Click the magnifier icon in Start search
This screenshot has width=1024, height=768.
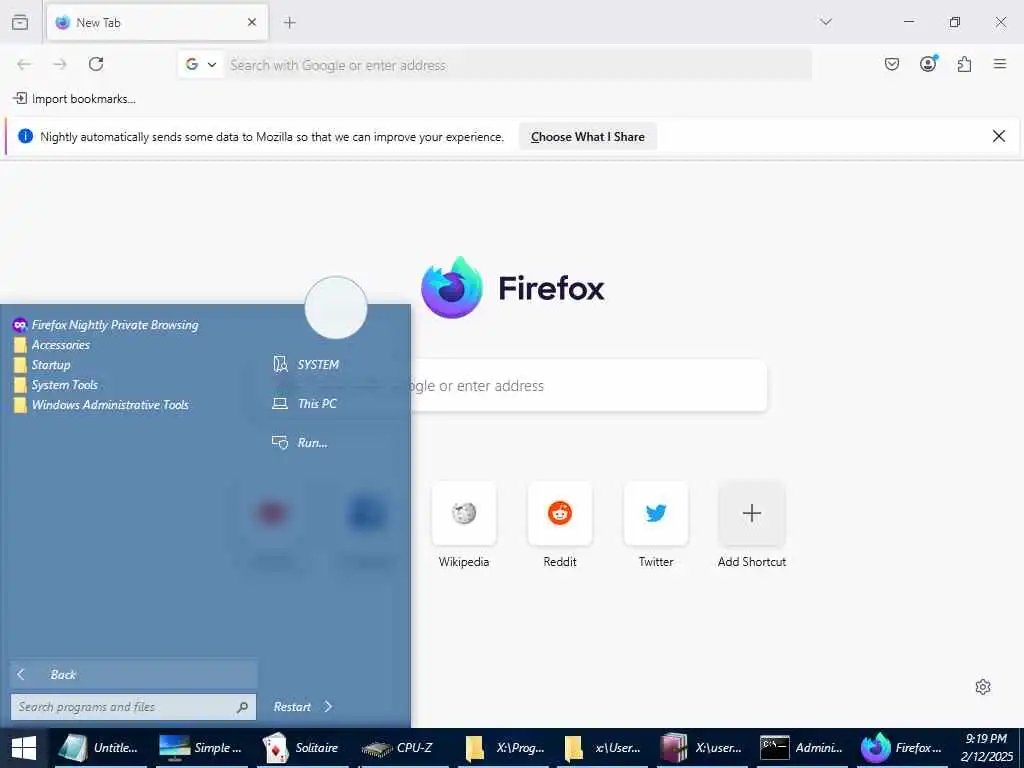coord(242,707)
